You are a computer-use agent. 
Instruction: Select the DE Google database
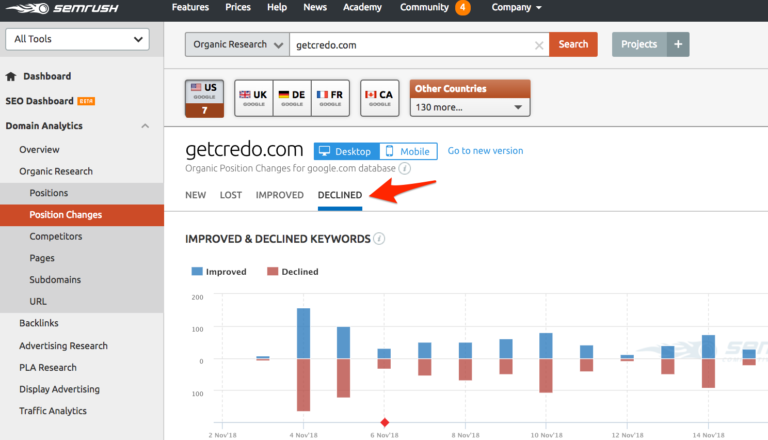coord(292,98)
